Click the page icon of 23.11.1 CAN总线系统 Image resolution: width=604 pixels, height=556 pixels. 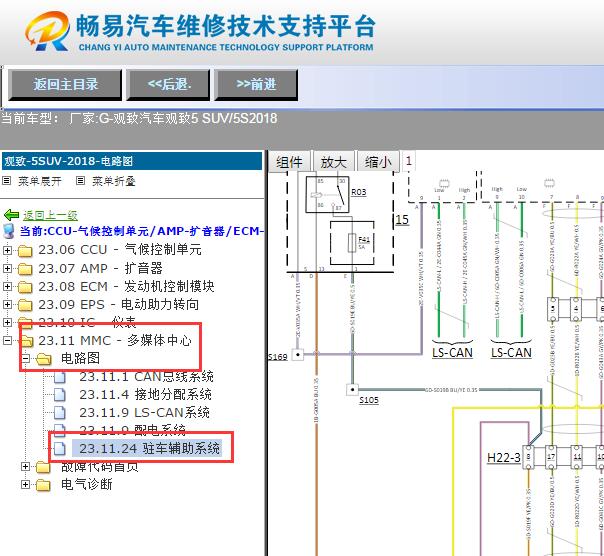tap(60, 377)
